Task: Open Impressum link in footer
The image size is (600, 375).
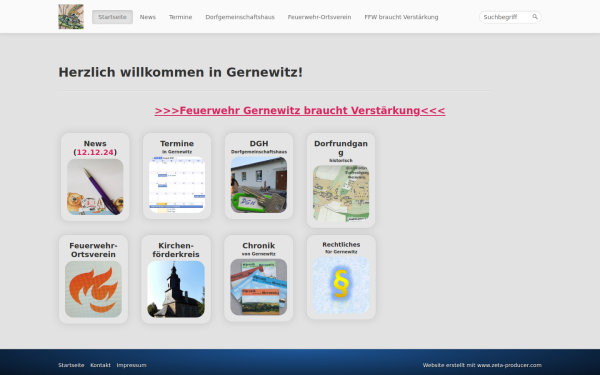Action: (x=131, y=365)
